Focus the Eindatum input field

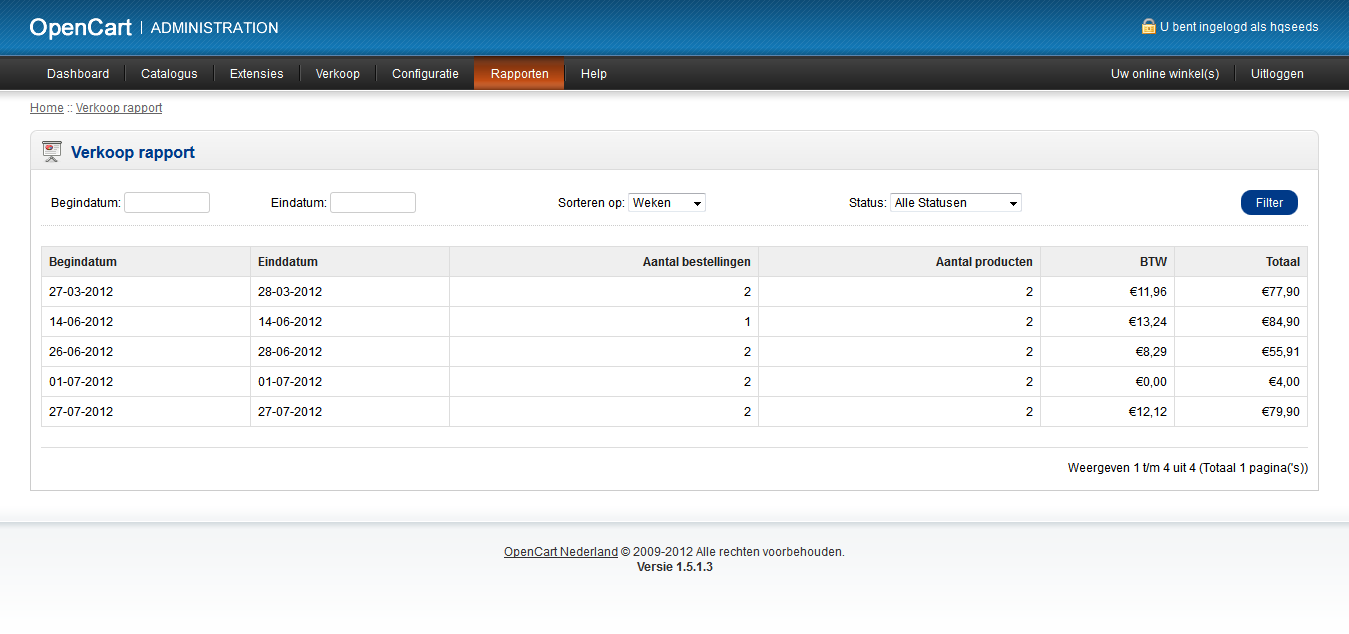[x=372, y=203]
